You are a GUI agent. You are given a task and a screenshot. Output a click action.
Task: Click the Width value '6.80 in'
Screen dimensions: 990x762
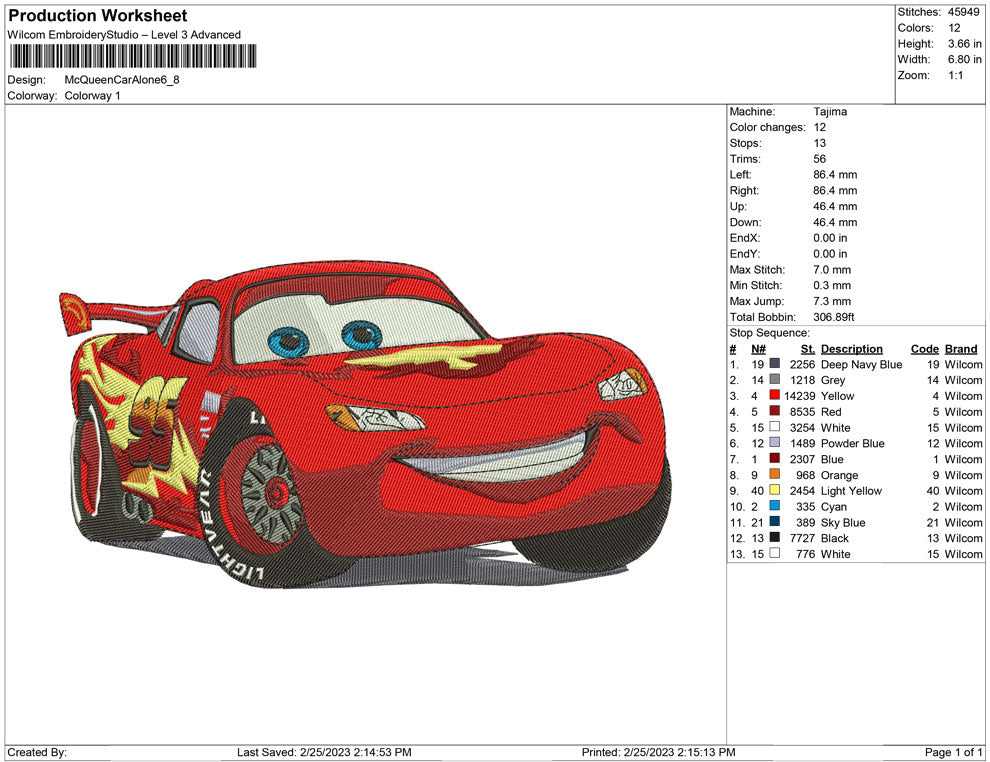click(965, 59)
